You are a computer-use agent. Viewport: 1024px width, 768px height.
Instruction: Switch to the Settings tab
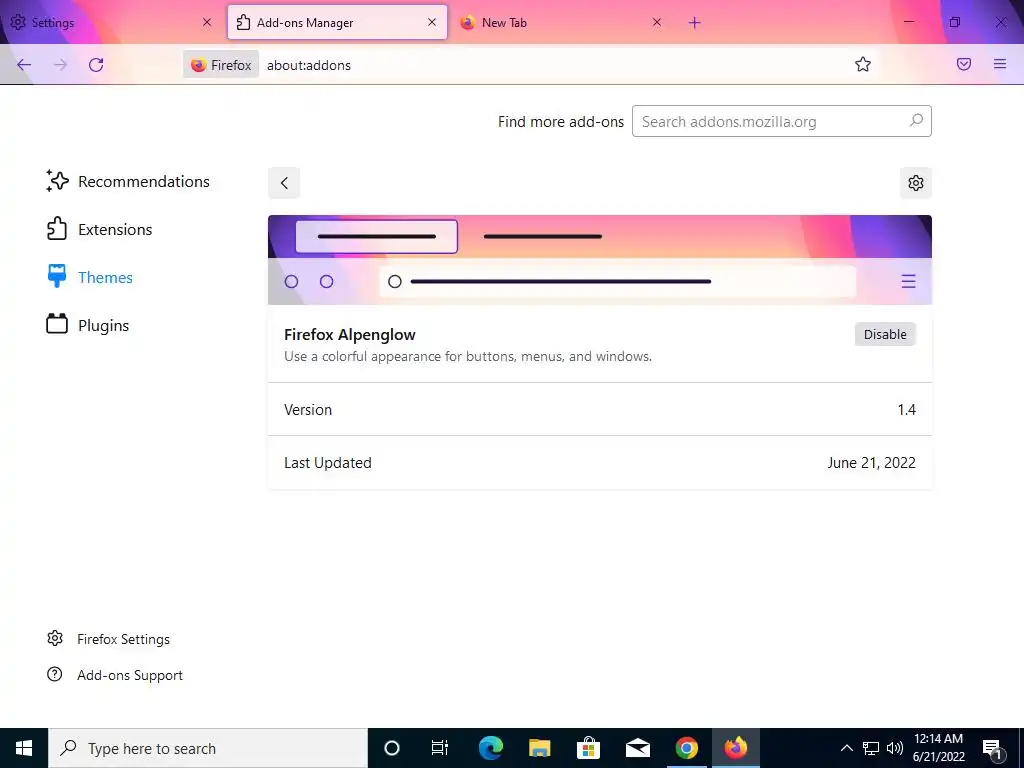[111, 22]
